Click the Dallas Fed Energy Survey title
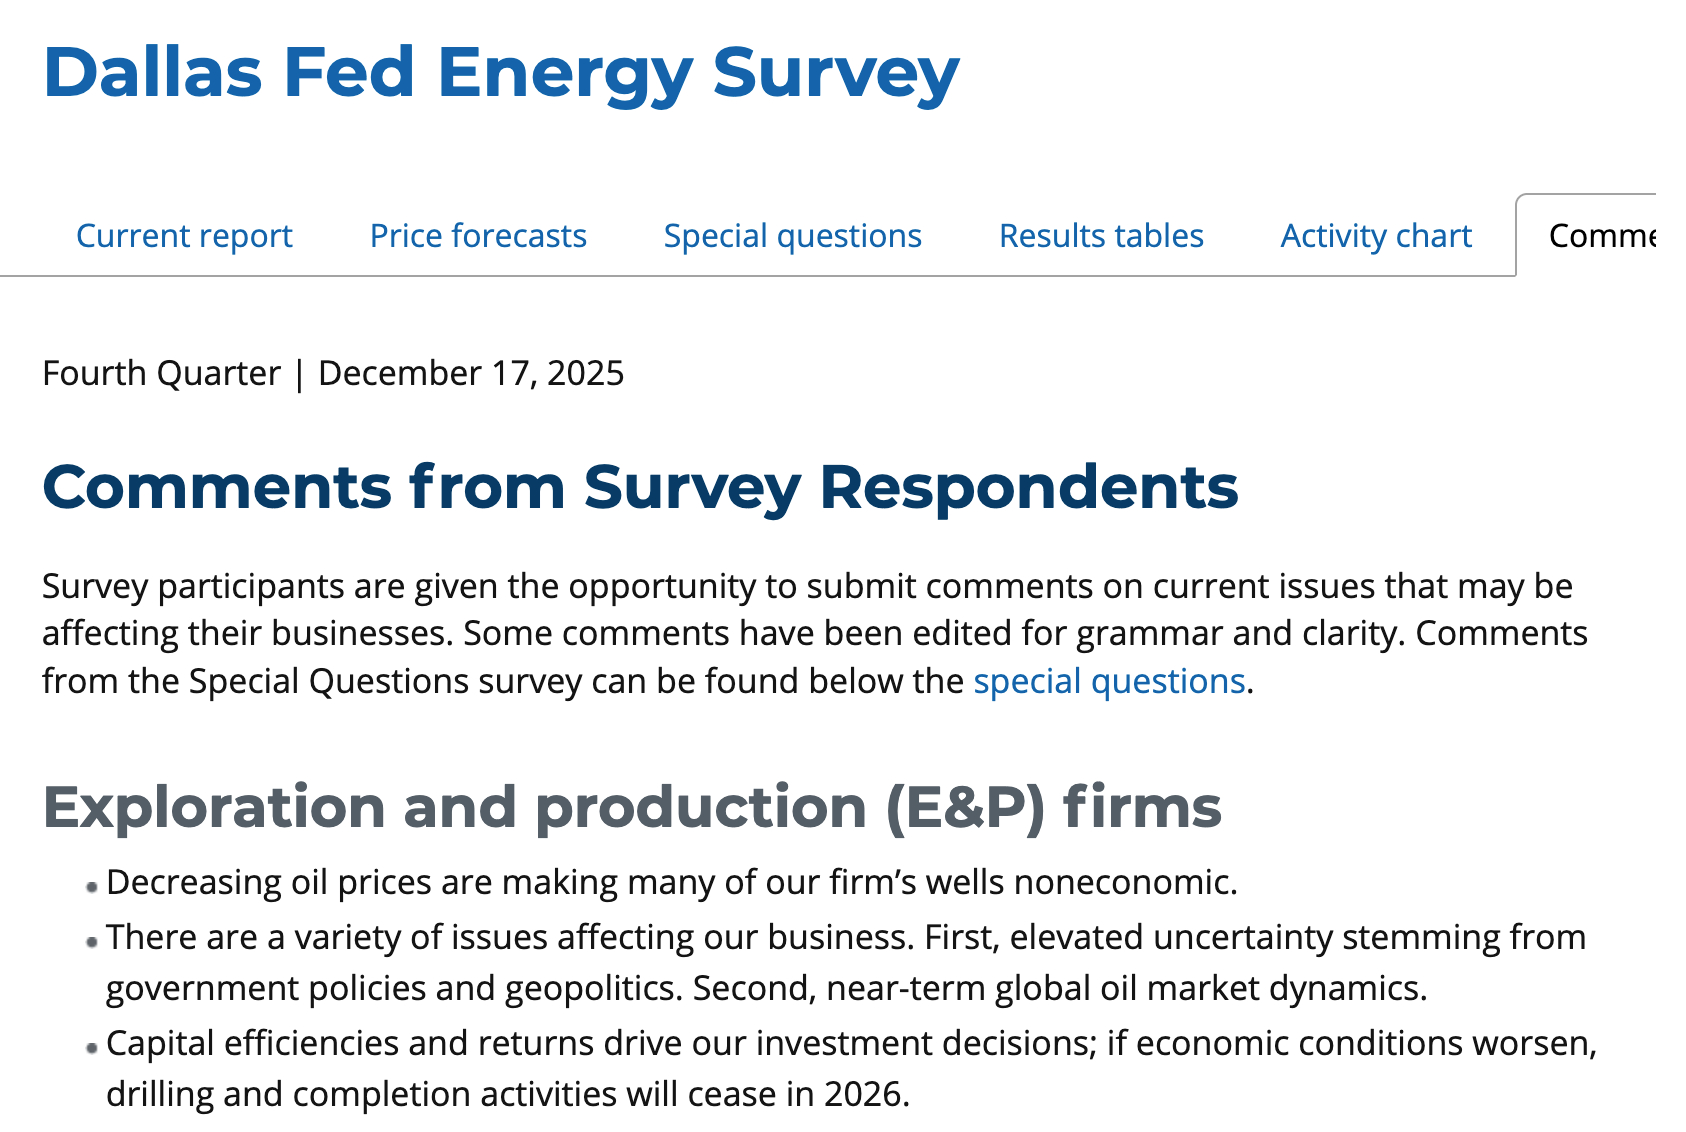Screen dimensions: 1686x1132 click(501, 72)
